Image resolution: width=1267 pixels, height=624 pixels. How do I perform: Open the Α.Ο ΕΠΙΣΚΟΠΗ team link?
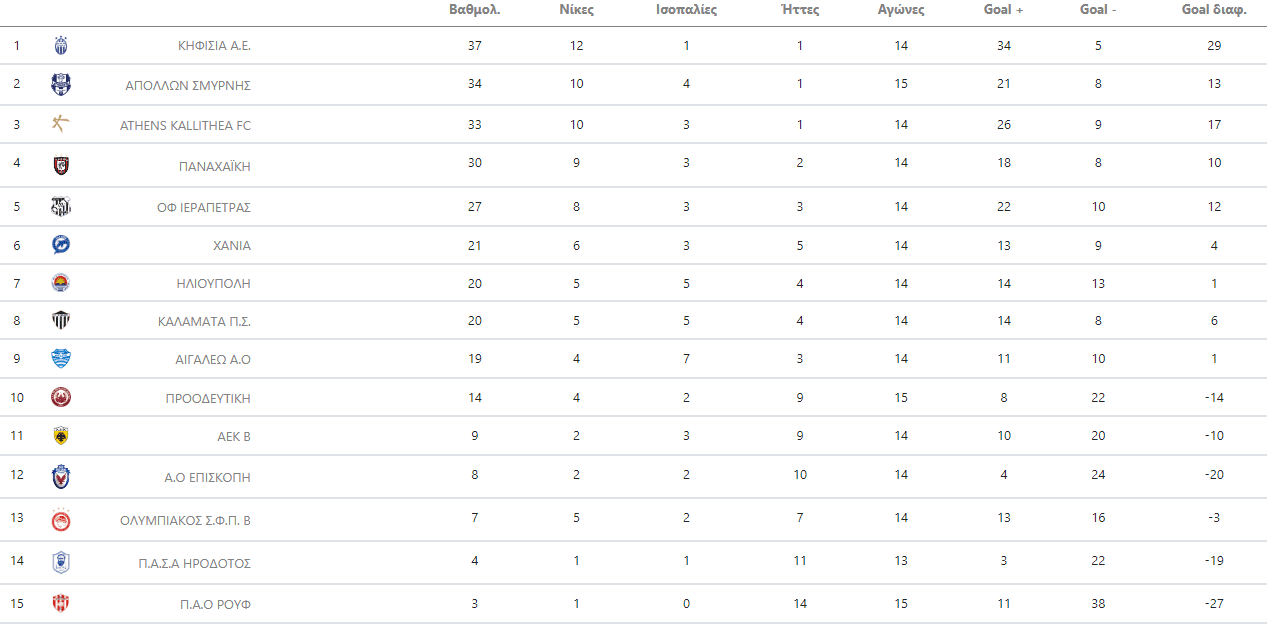[x=207, y=477]
